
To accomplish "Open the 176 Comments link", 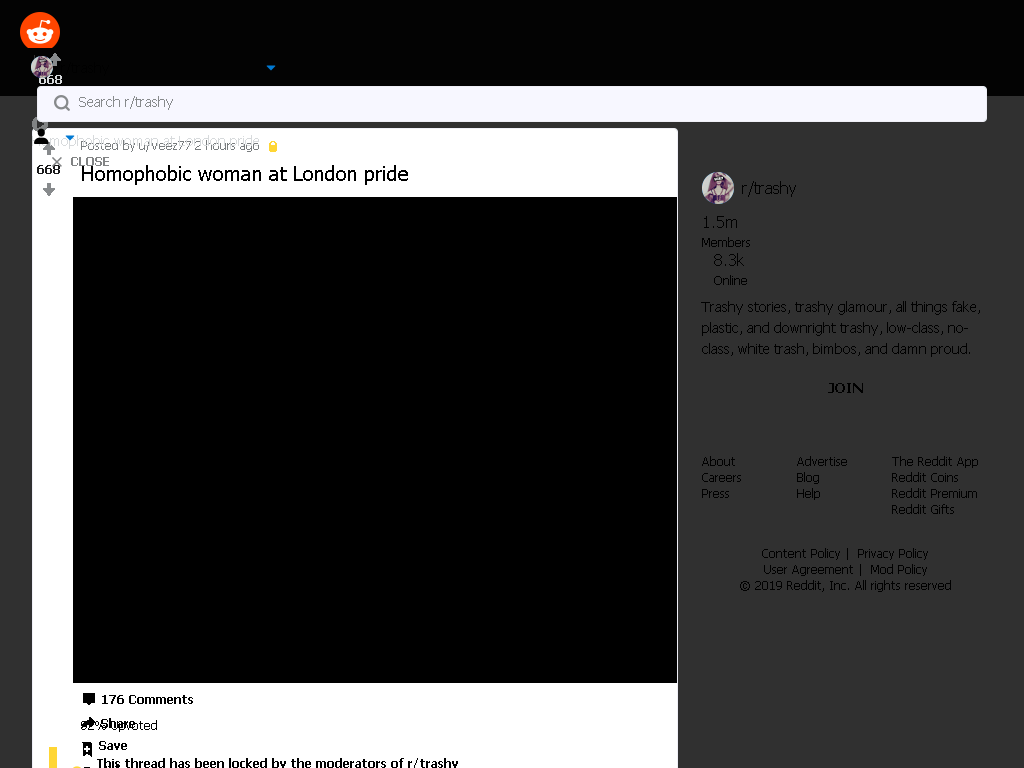I will [x=147, y=699].
